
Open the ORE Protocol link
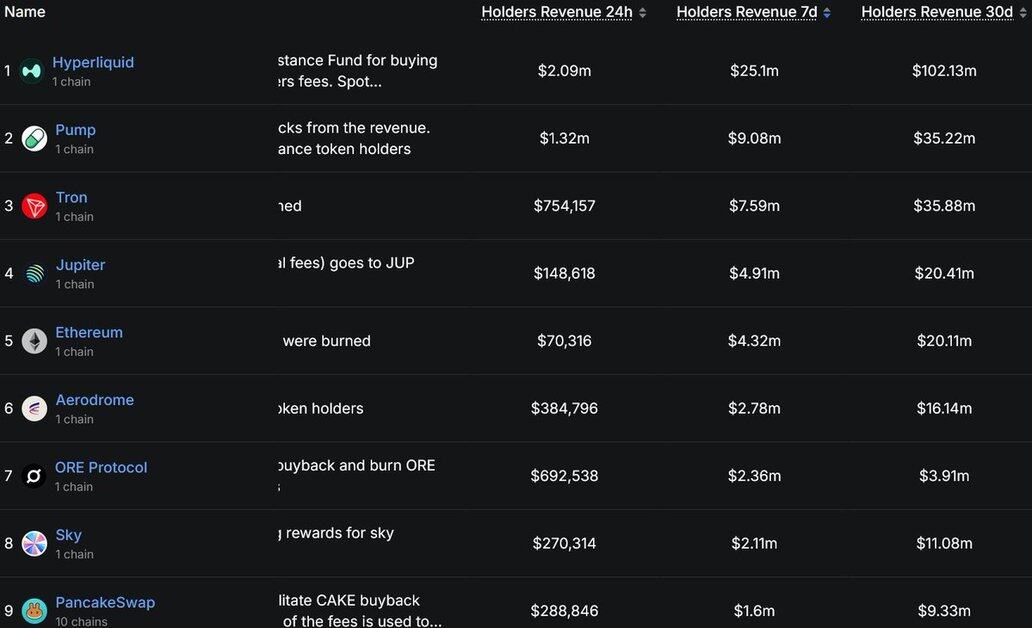coord(101,467)
